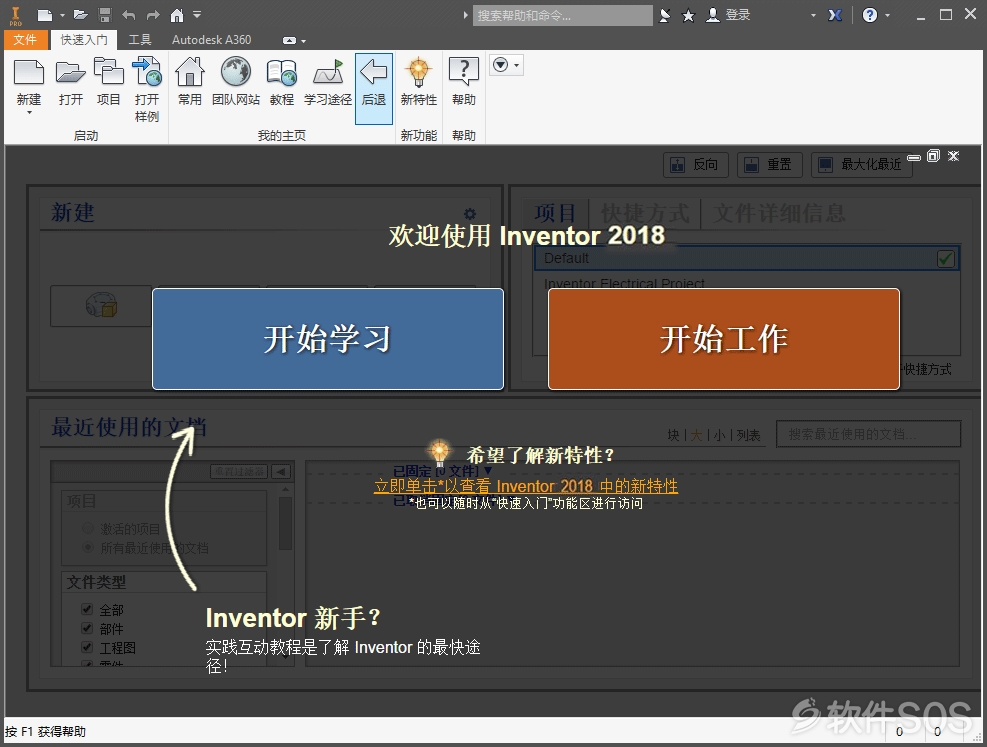Screen dimensions: 987x747
Task: Expand the dropdown arrow beside the help icon
Action: pyautogui.click(x=887, y=15)
